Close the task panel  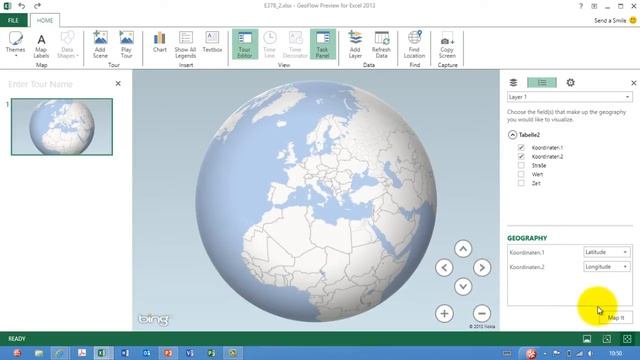pyautogui.click(x=633, y=83)
